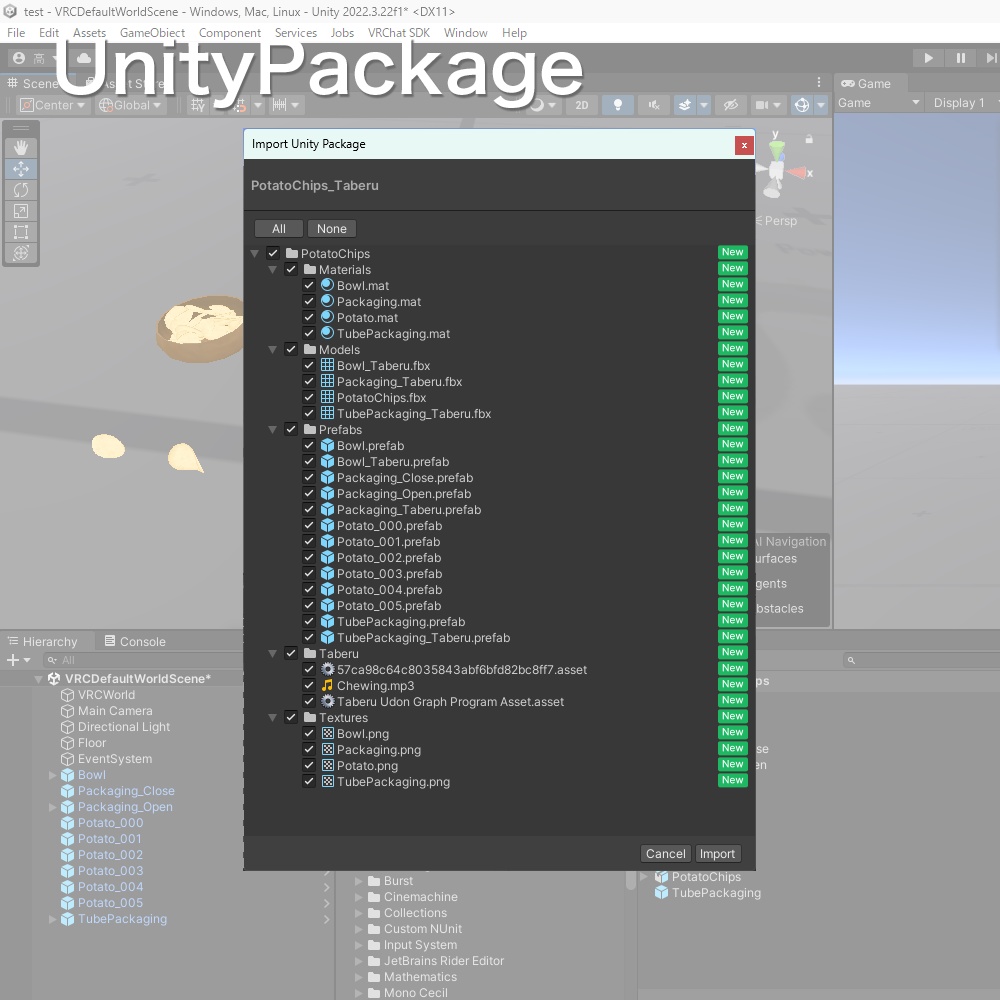Click the All button in import dialog
1000x1000 pixels.
(279, 228)
